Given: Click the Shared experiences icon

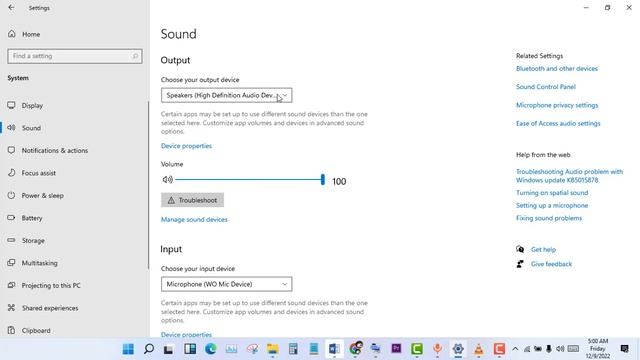Looking at the screenshot, I should pos(11,307).
